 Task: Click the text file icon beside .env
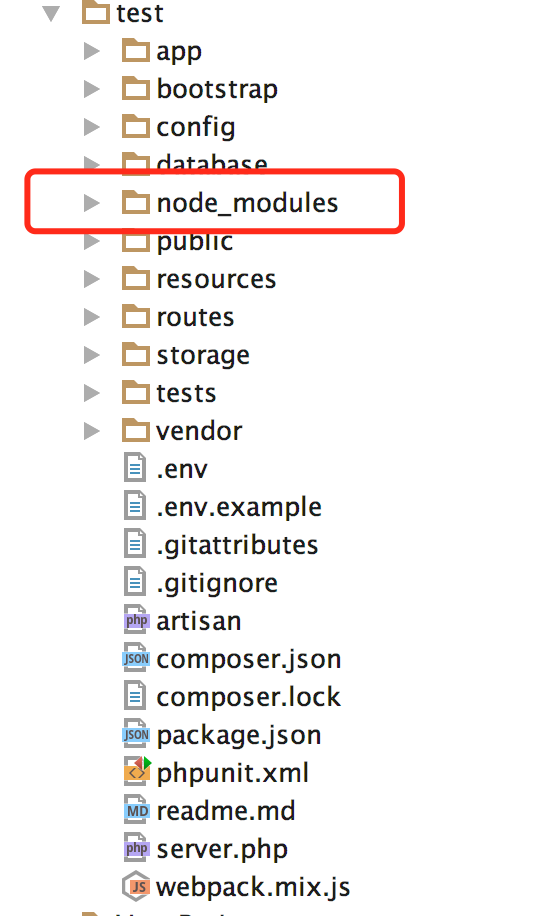[x=135, y=468]
